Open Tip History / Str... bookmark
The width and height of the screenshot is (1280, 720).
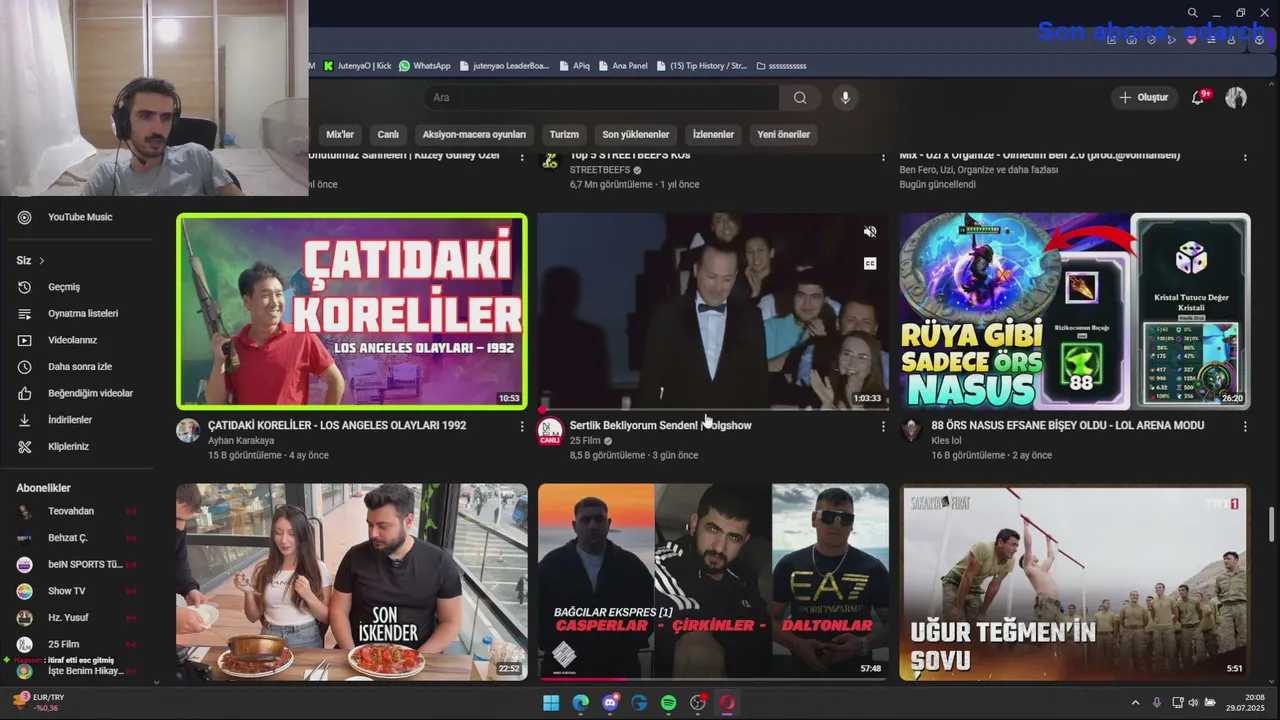(701, 66)
